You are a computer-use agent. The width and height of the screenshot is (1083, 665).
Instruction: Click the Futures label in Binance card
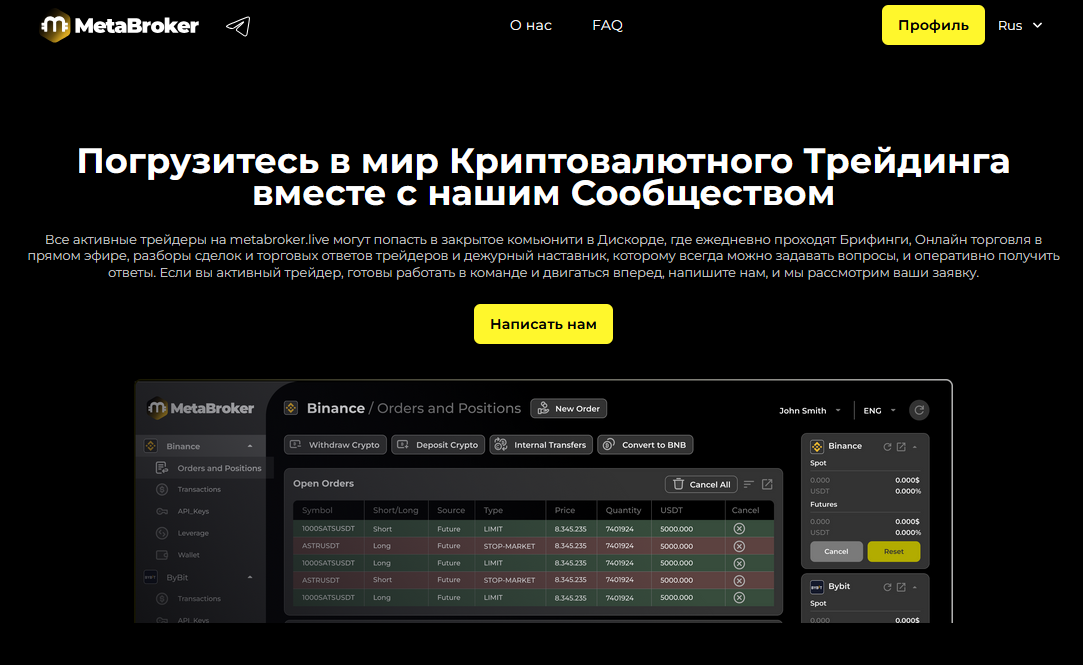[x=823, y=504]
